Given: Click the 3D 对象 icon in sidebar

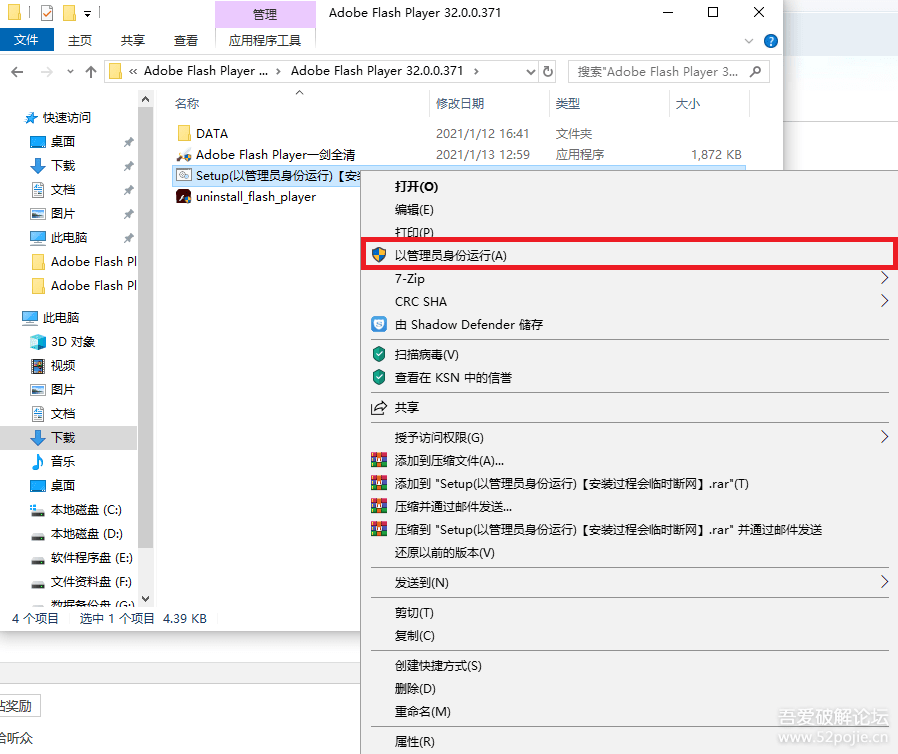Looking at the screenshot, I should click(x=38, y=342).
